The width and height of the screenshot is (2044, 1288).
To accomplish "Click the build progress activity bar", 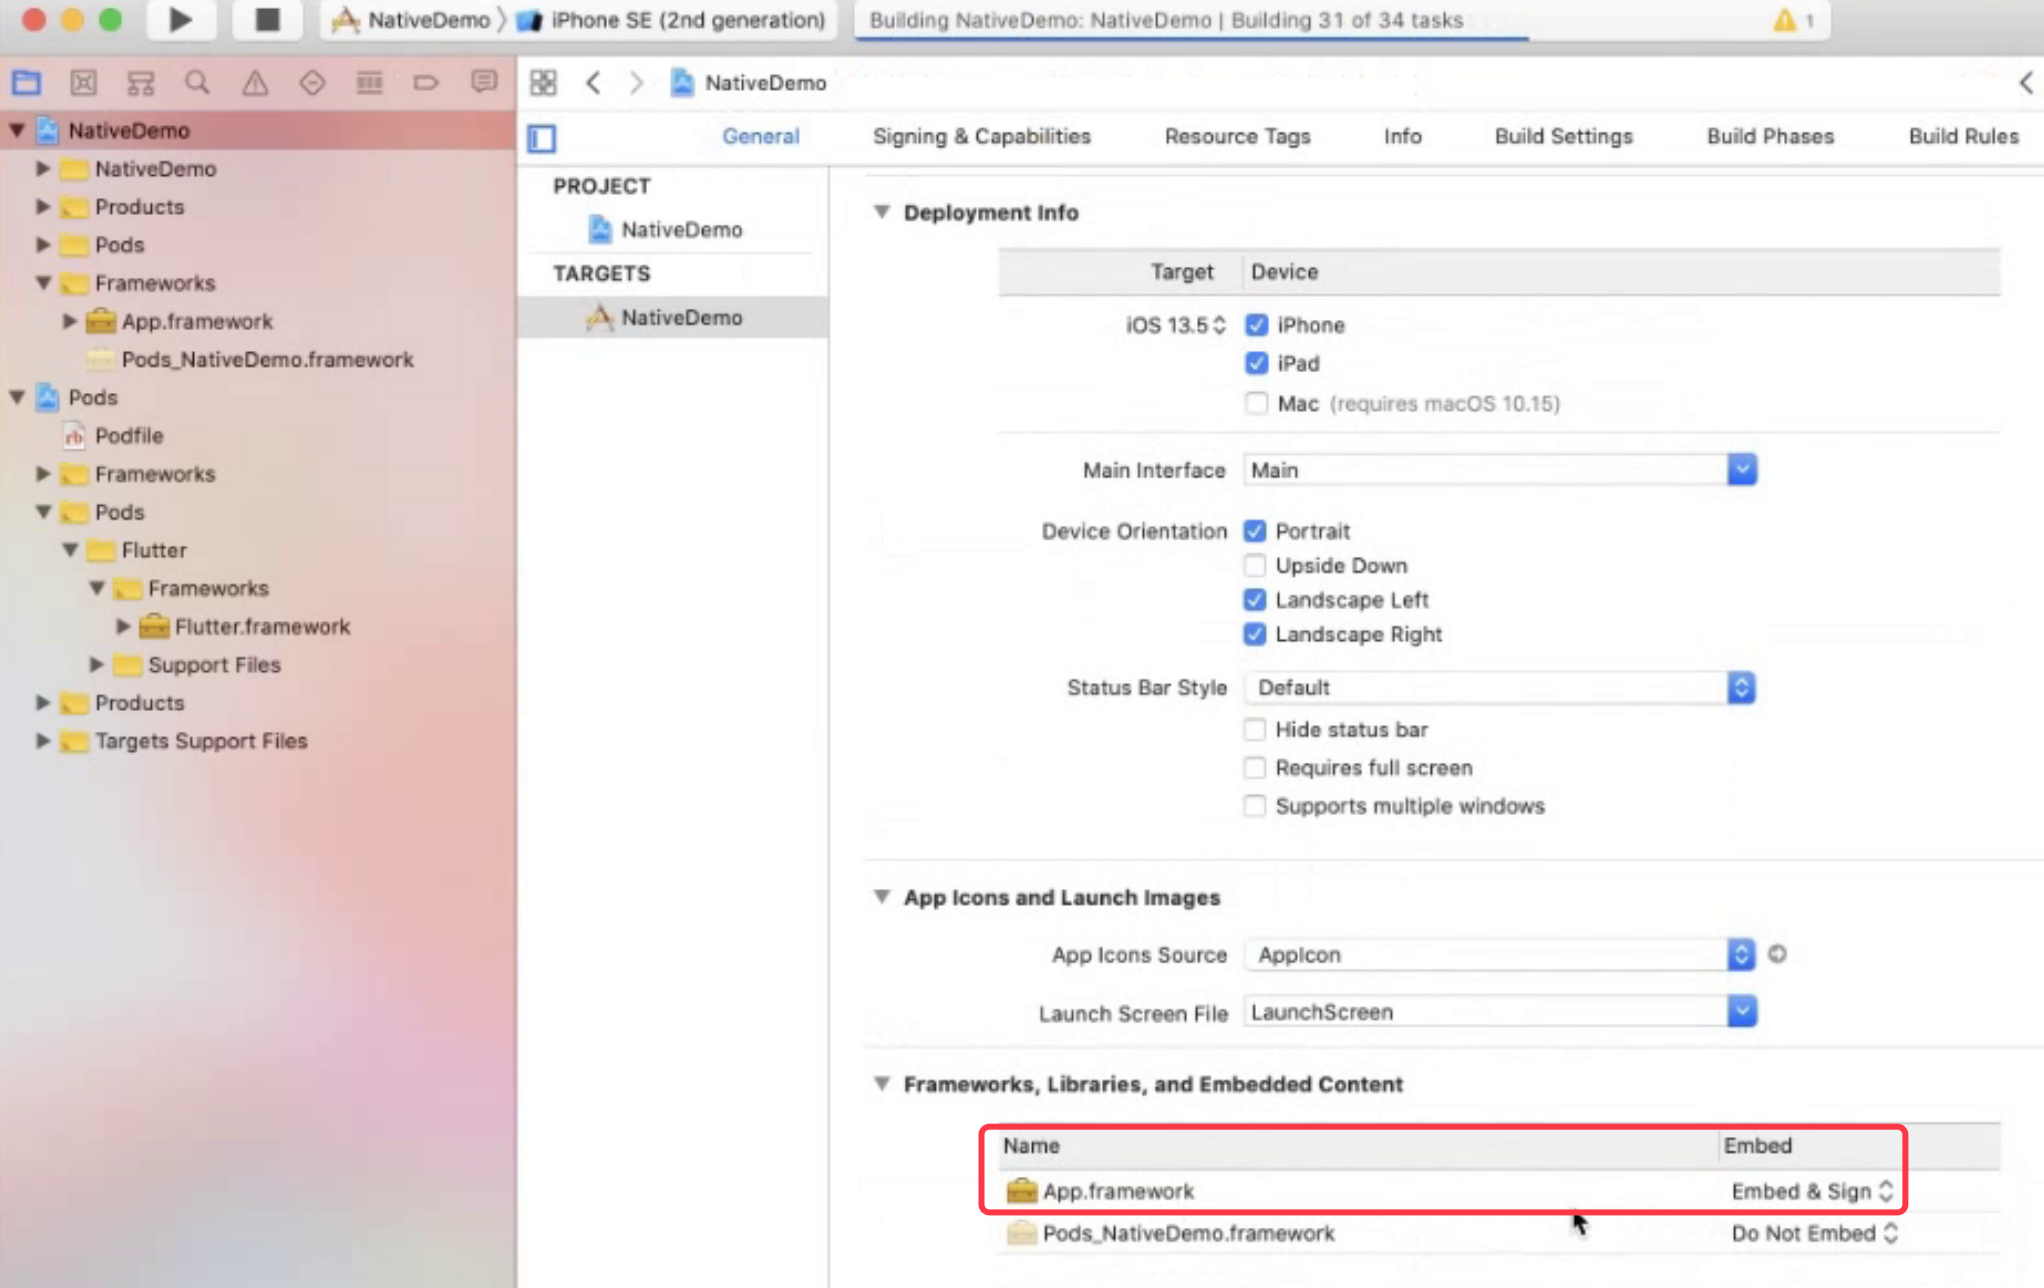I will coord(1342,20).
